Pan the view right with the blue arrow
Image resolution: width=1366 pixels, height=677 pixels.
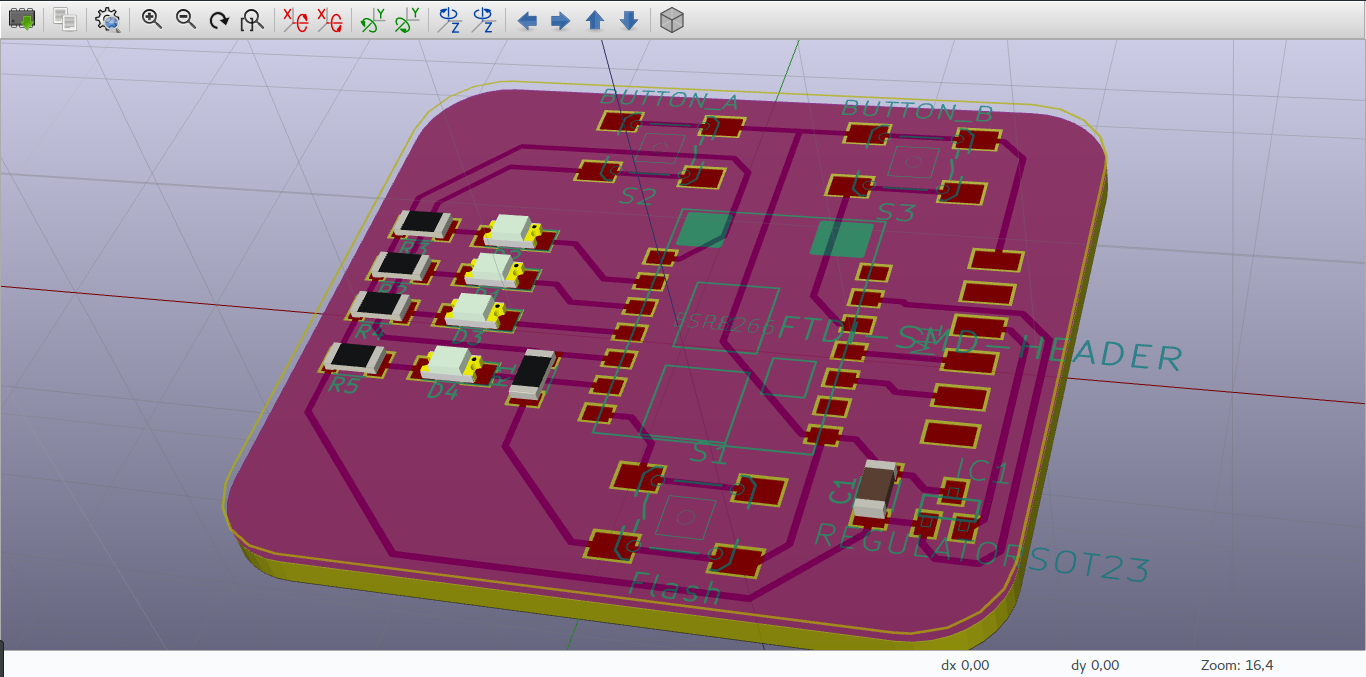[x=560, y=19]
